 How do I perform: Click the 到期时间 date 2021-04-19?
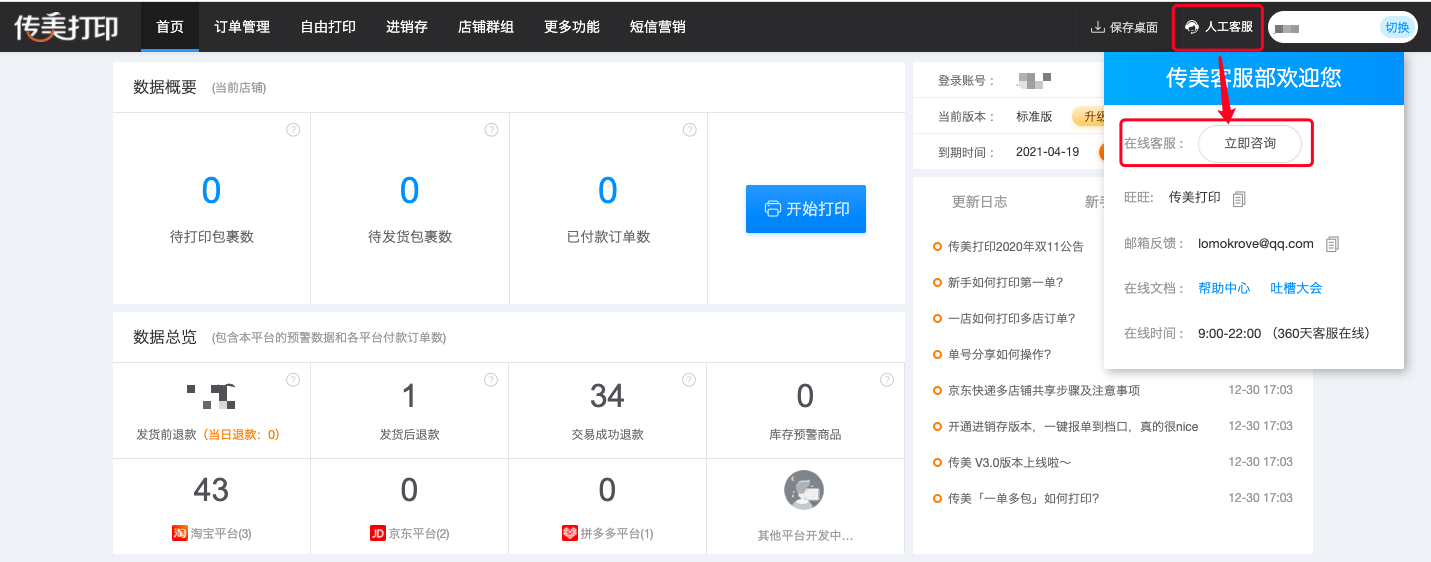click(1047, 152)
